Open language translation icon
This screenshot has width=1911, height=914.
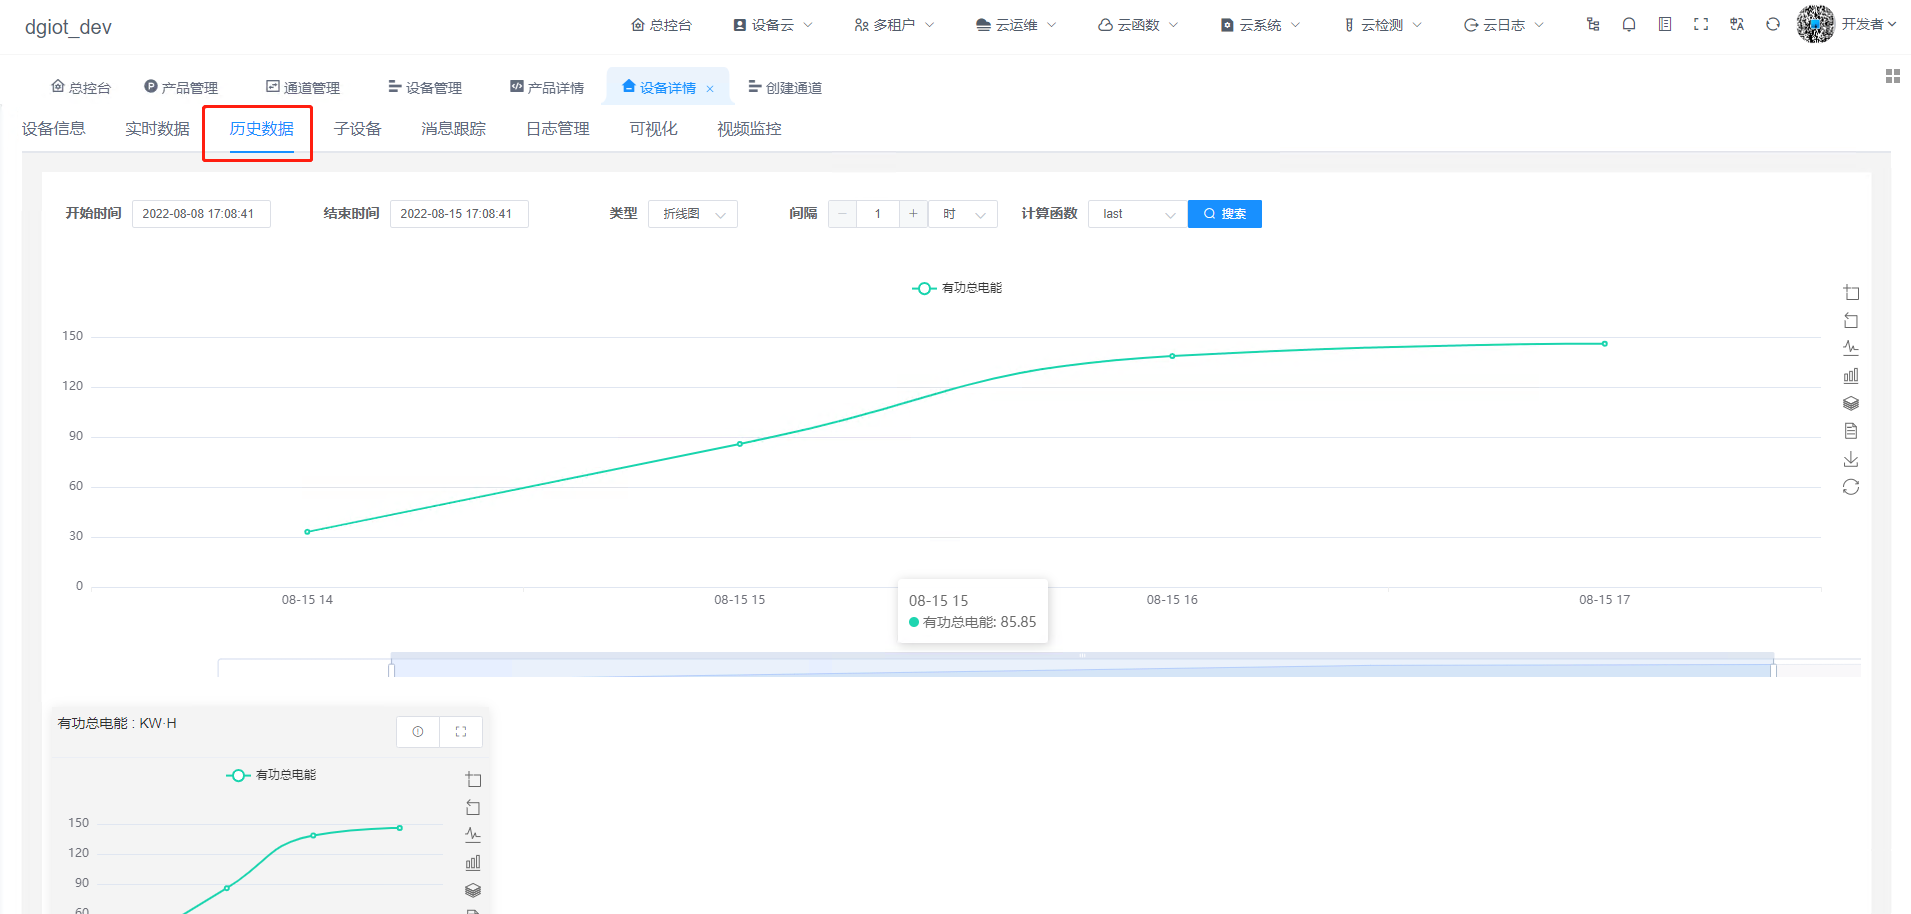click(1737, 24)
